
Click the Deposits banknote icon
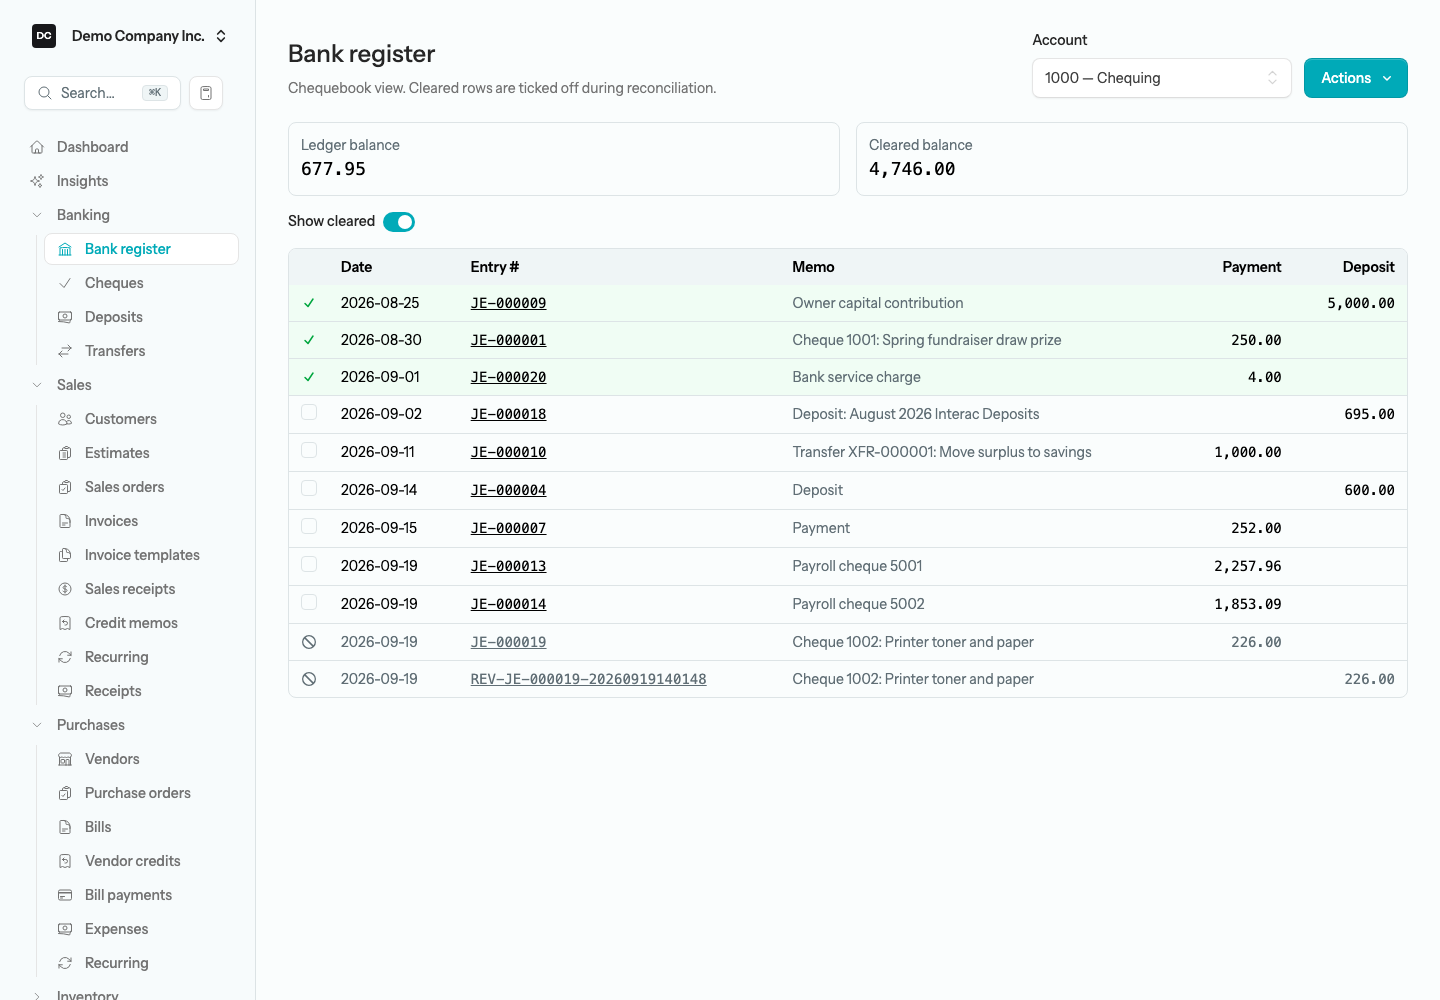coord(65,317)
